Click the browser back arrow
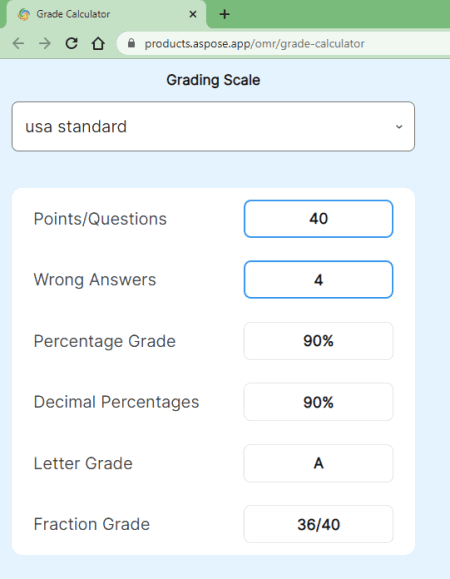 (18, 44)
